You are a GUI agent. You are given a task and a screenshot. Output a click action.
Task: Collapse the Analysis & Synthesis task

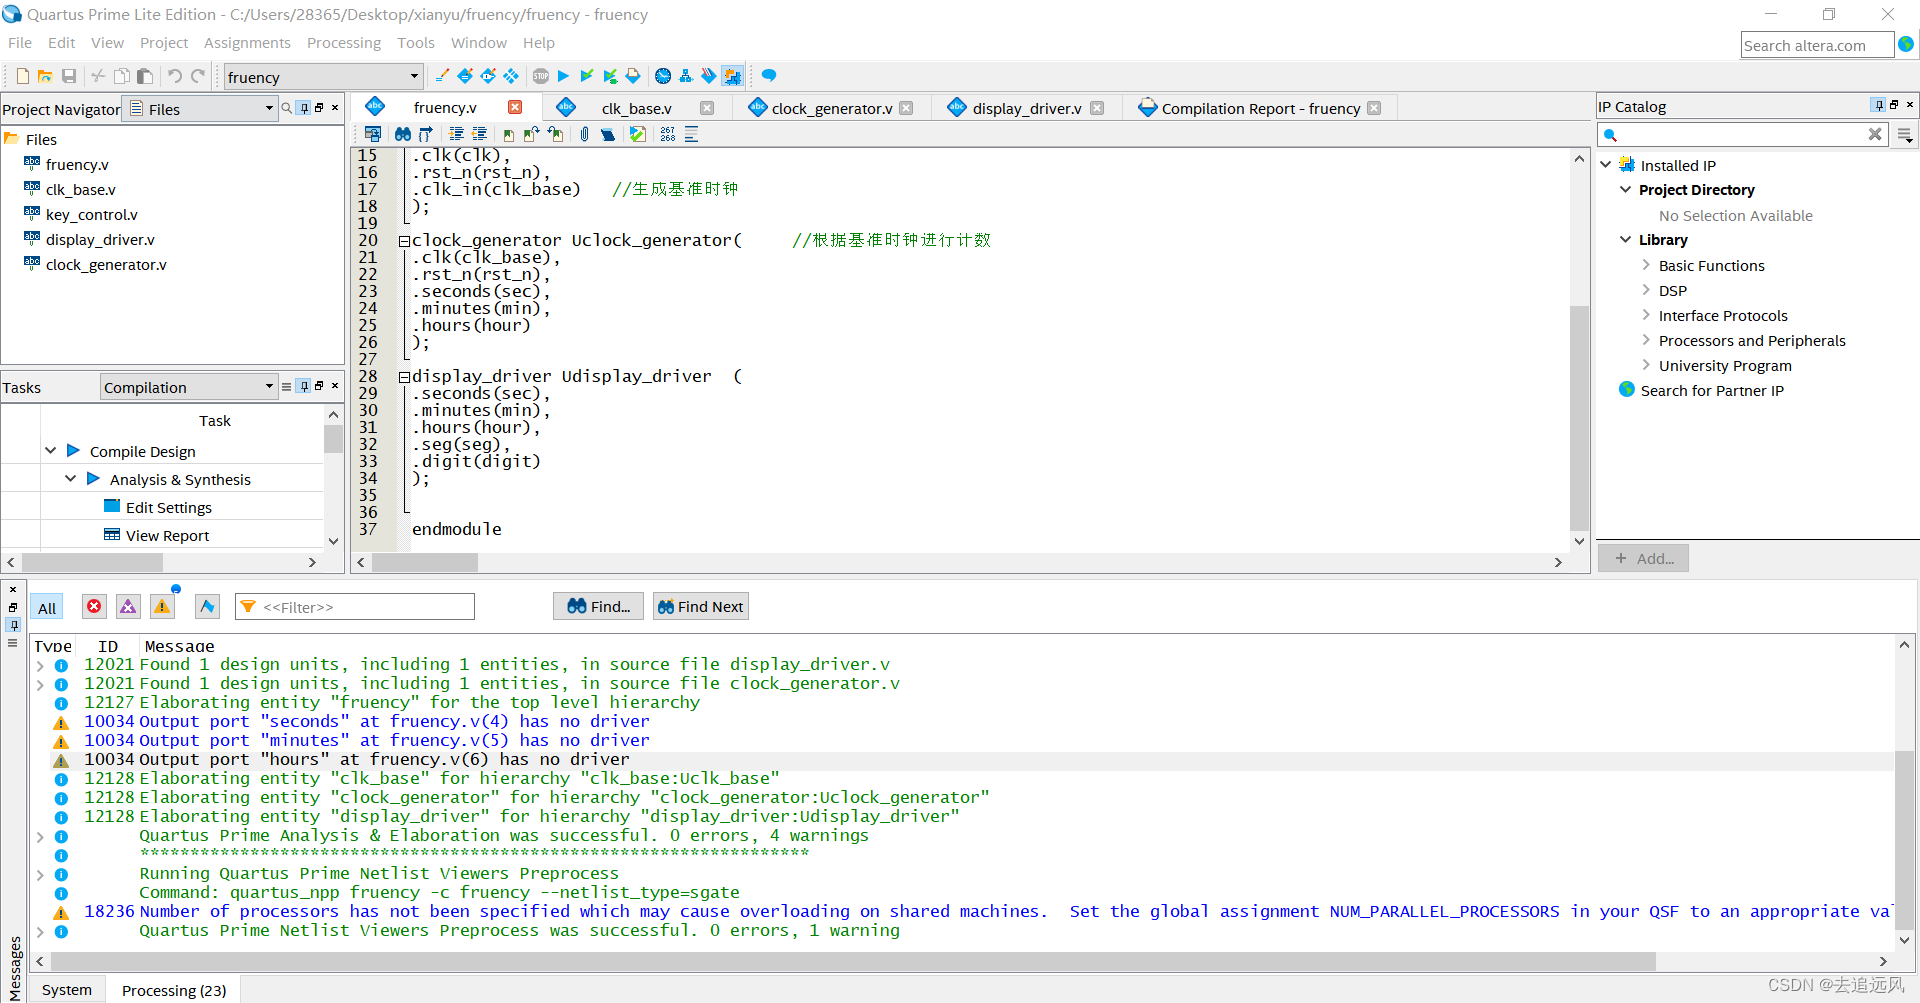click(70, 479)
